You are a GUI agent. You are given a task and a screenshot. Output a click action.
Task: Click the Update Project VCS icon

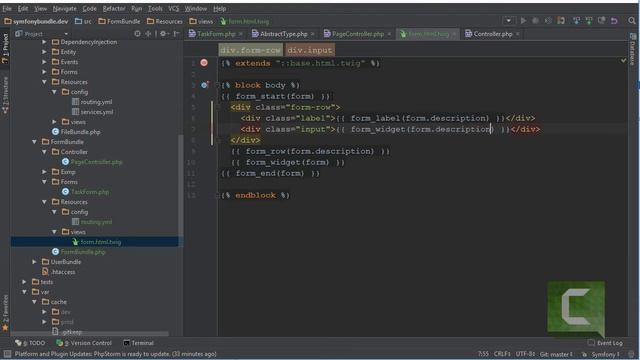pyautogui.click(x=576, y=21)
